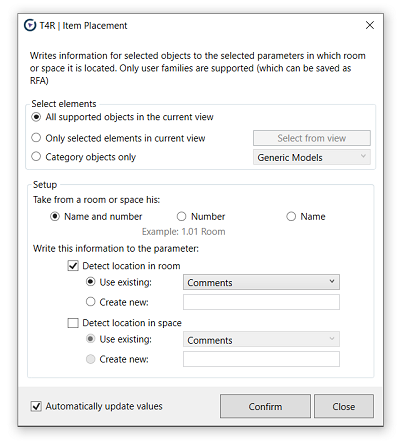Open the Generic Models category dropdown
This screenshot has width=400, height=442.
point(312,157)
